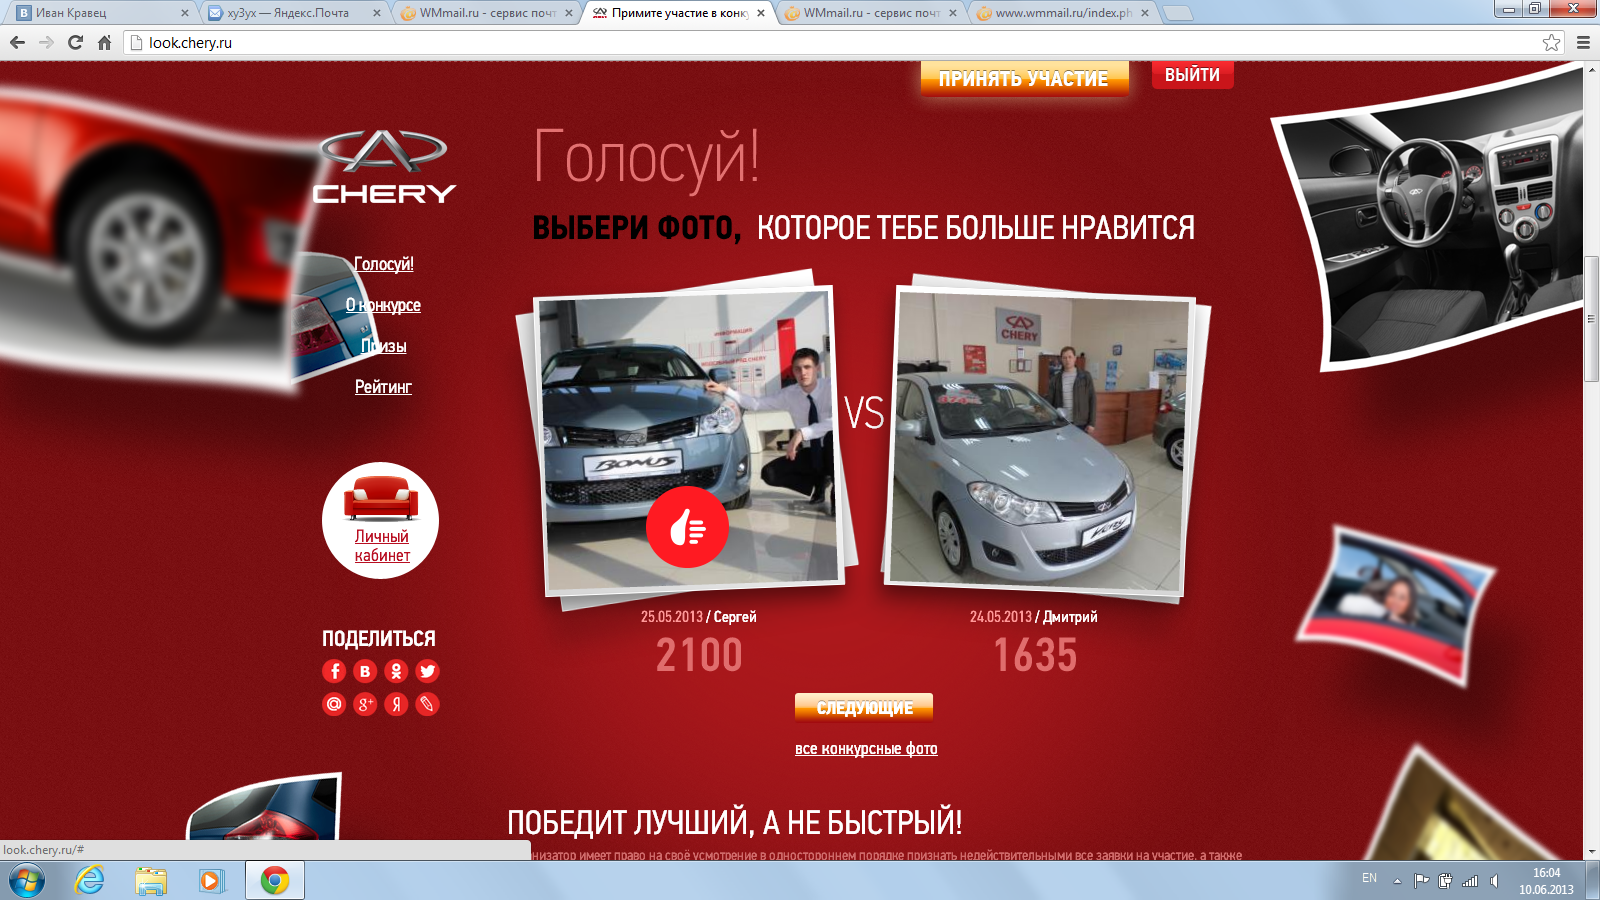Launch Internet Explorer from the taskbar
The width and height of the screenshot is (1600, 900).
click(x=90, y=881)
